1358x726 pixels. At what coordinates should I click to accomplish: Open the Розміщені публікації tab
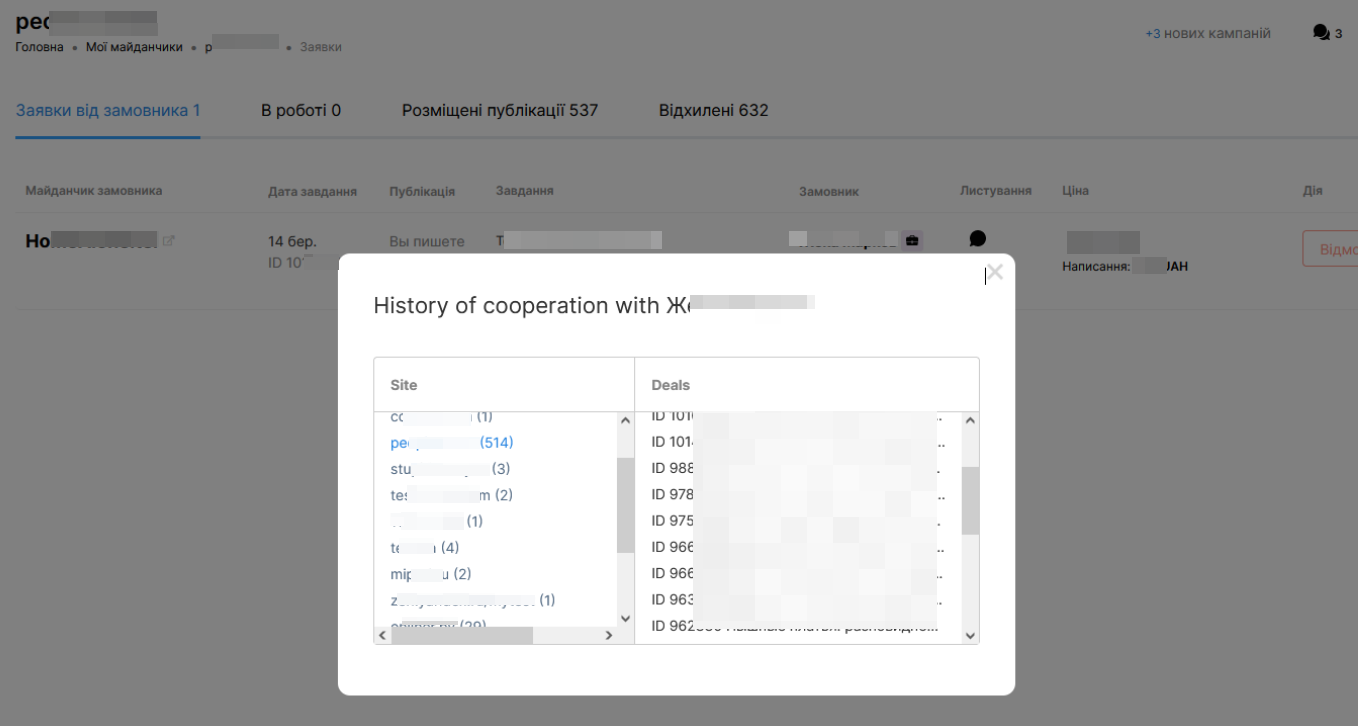tap(499, 110)
